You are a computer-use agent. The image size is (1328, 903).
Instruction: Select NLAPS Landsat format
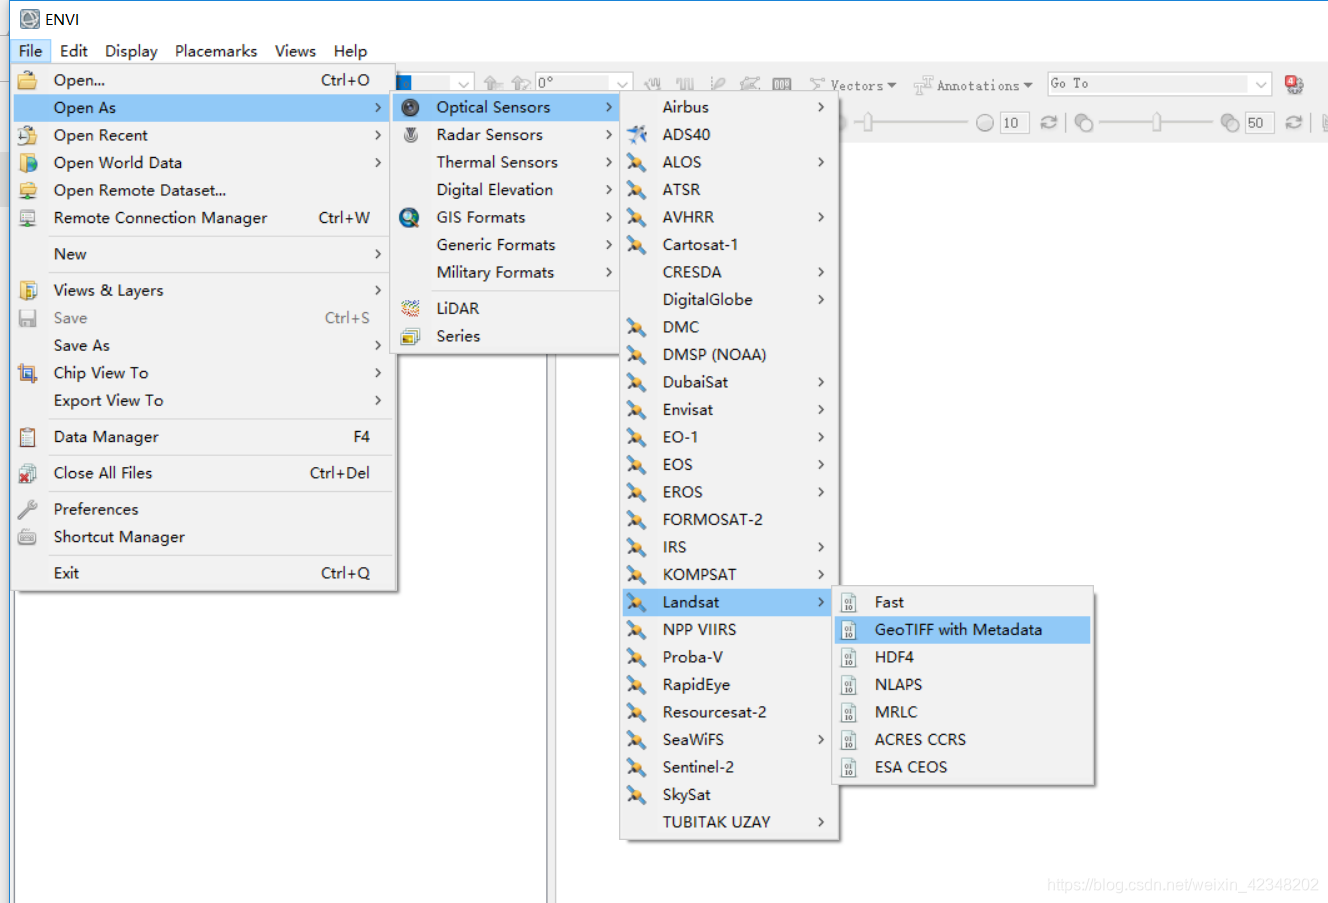pyautogui.click(x=962, y=684)
